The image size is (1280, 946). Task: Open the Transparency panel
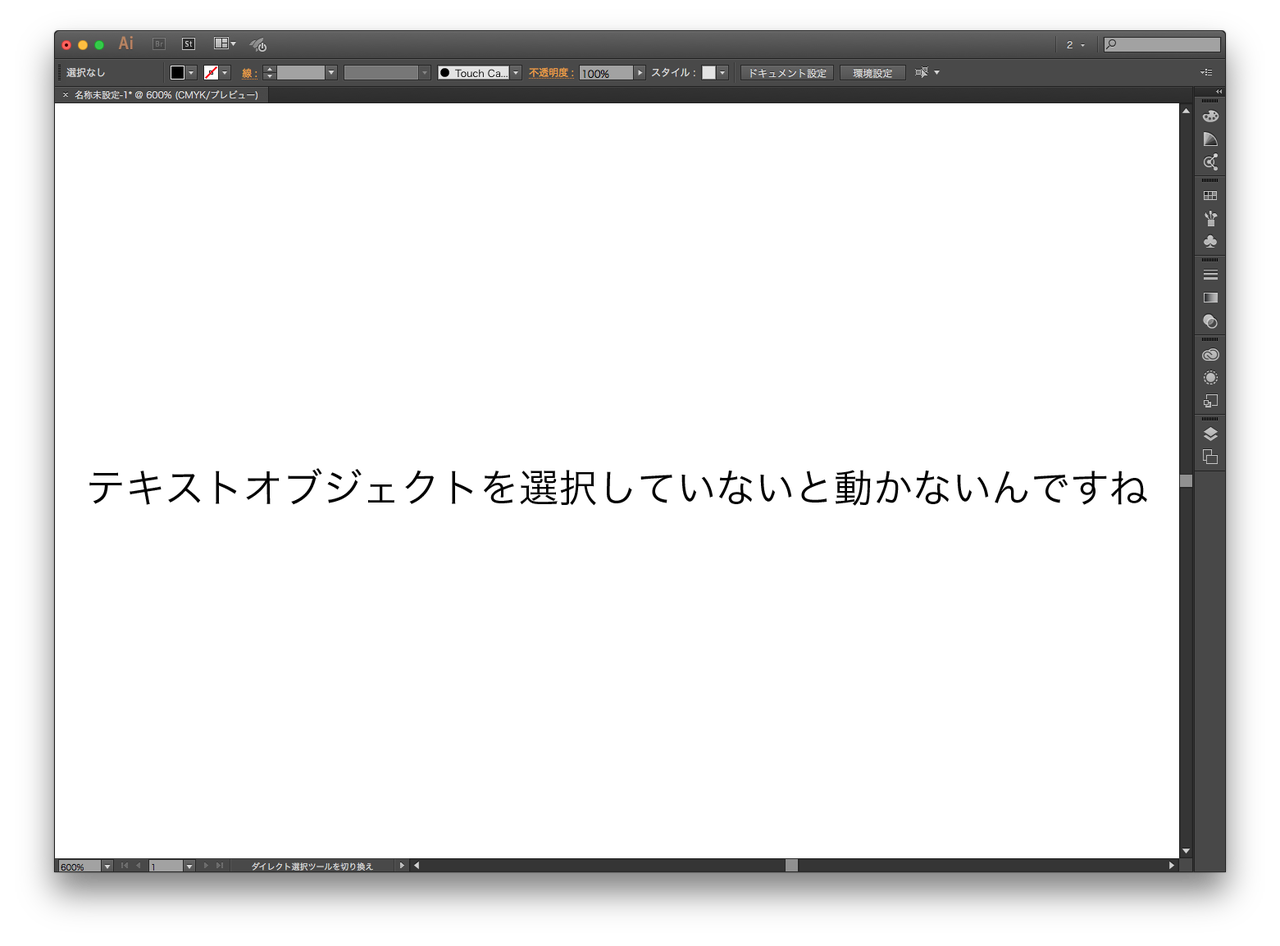tap(1210, 321)
